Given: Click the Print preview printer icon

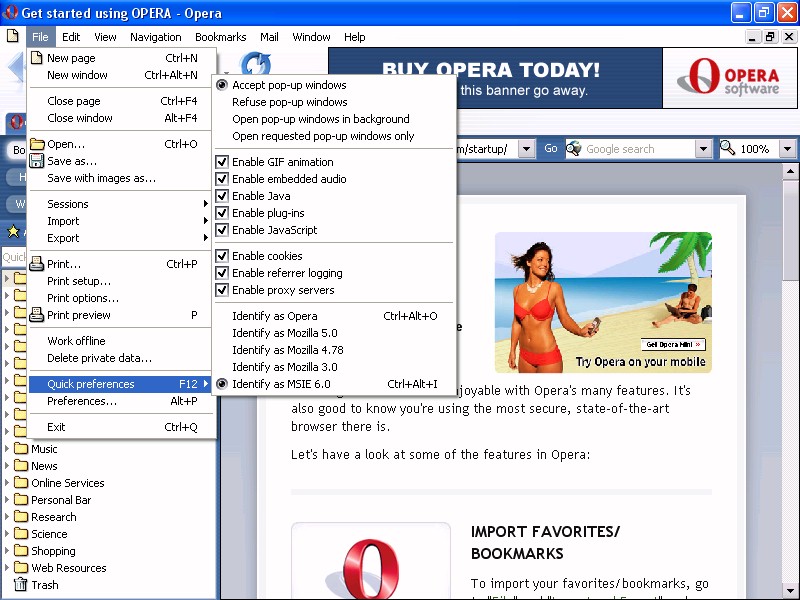Looking at the screenshot, I should [37, 315].
